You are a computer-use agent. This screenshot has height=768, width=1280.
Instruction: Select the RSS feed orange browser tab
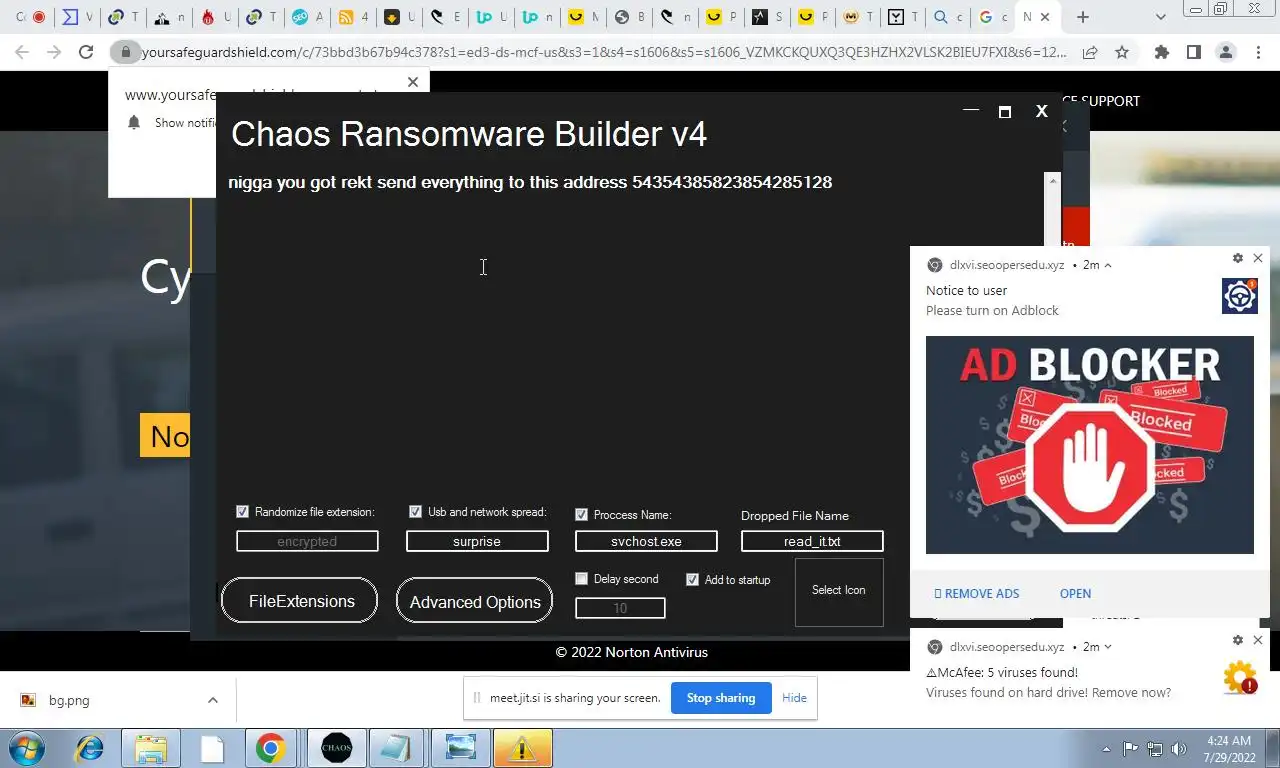(353, 17)
